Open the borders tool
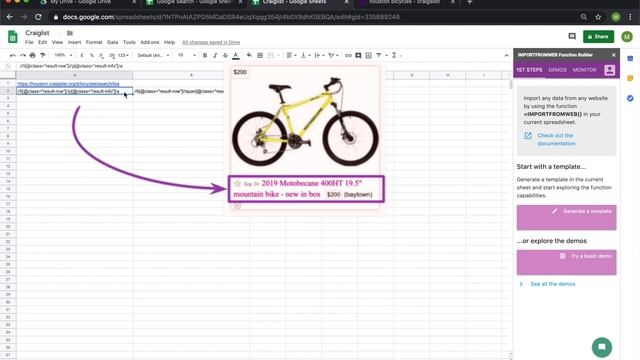The image size is (640, 360). 260,55
